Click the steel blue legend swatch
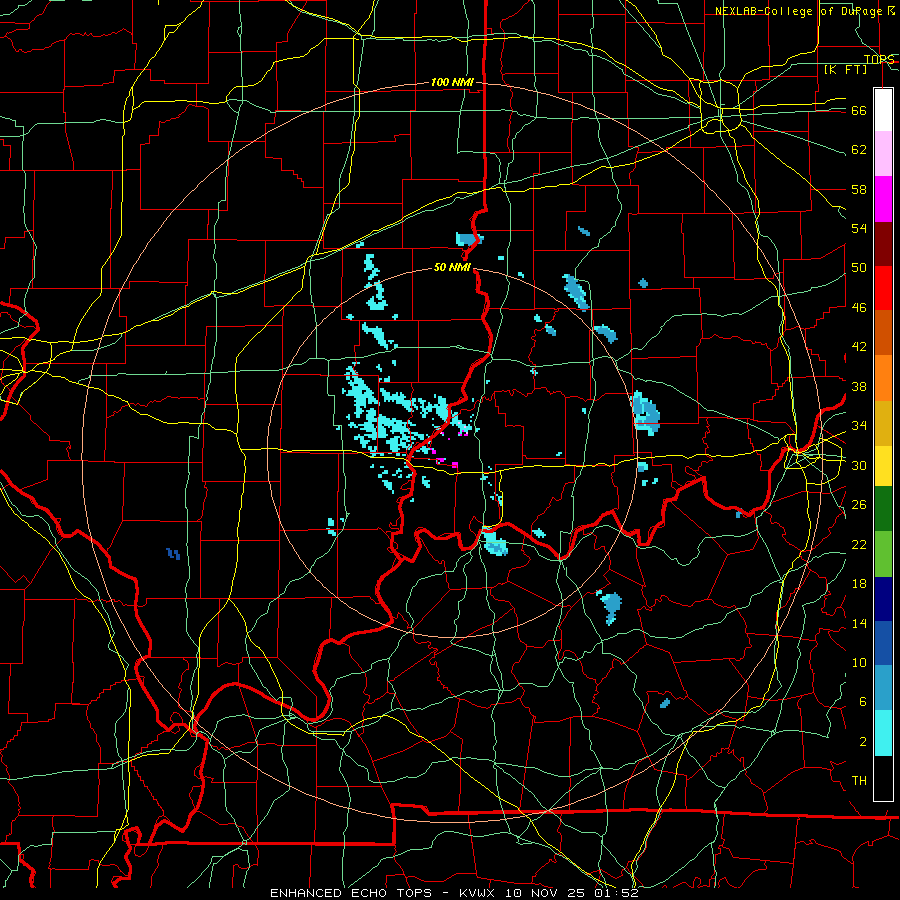 883,688
